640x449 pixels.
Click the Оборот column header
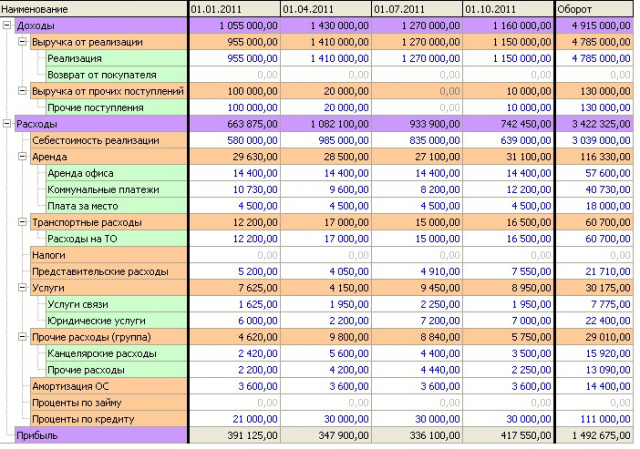coord(595,9)
